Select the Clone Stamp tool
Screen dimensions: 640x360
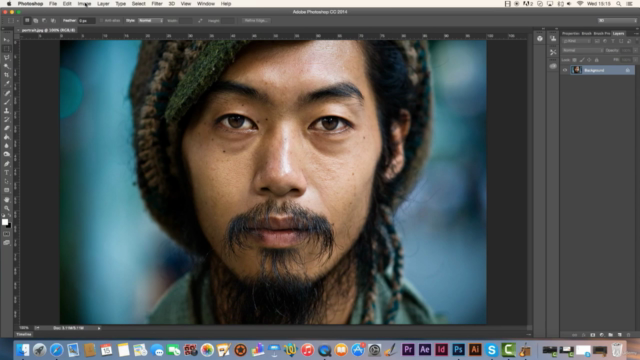tap(7, 111)
